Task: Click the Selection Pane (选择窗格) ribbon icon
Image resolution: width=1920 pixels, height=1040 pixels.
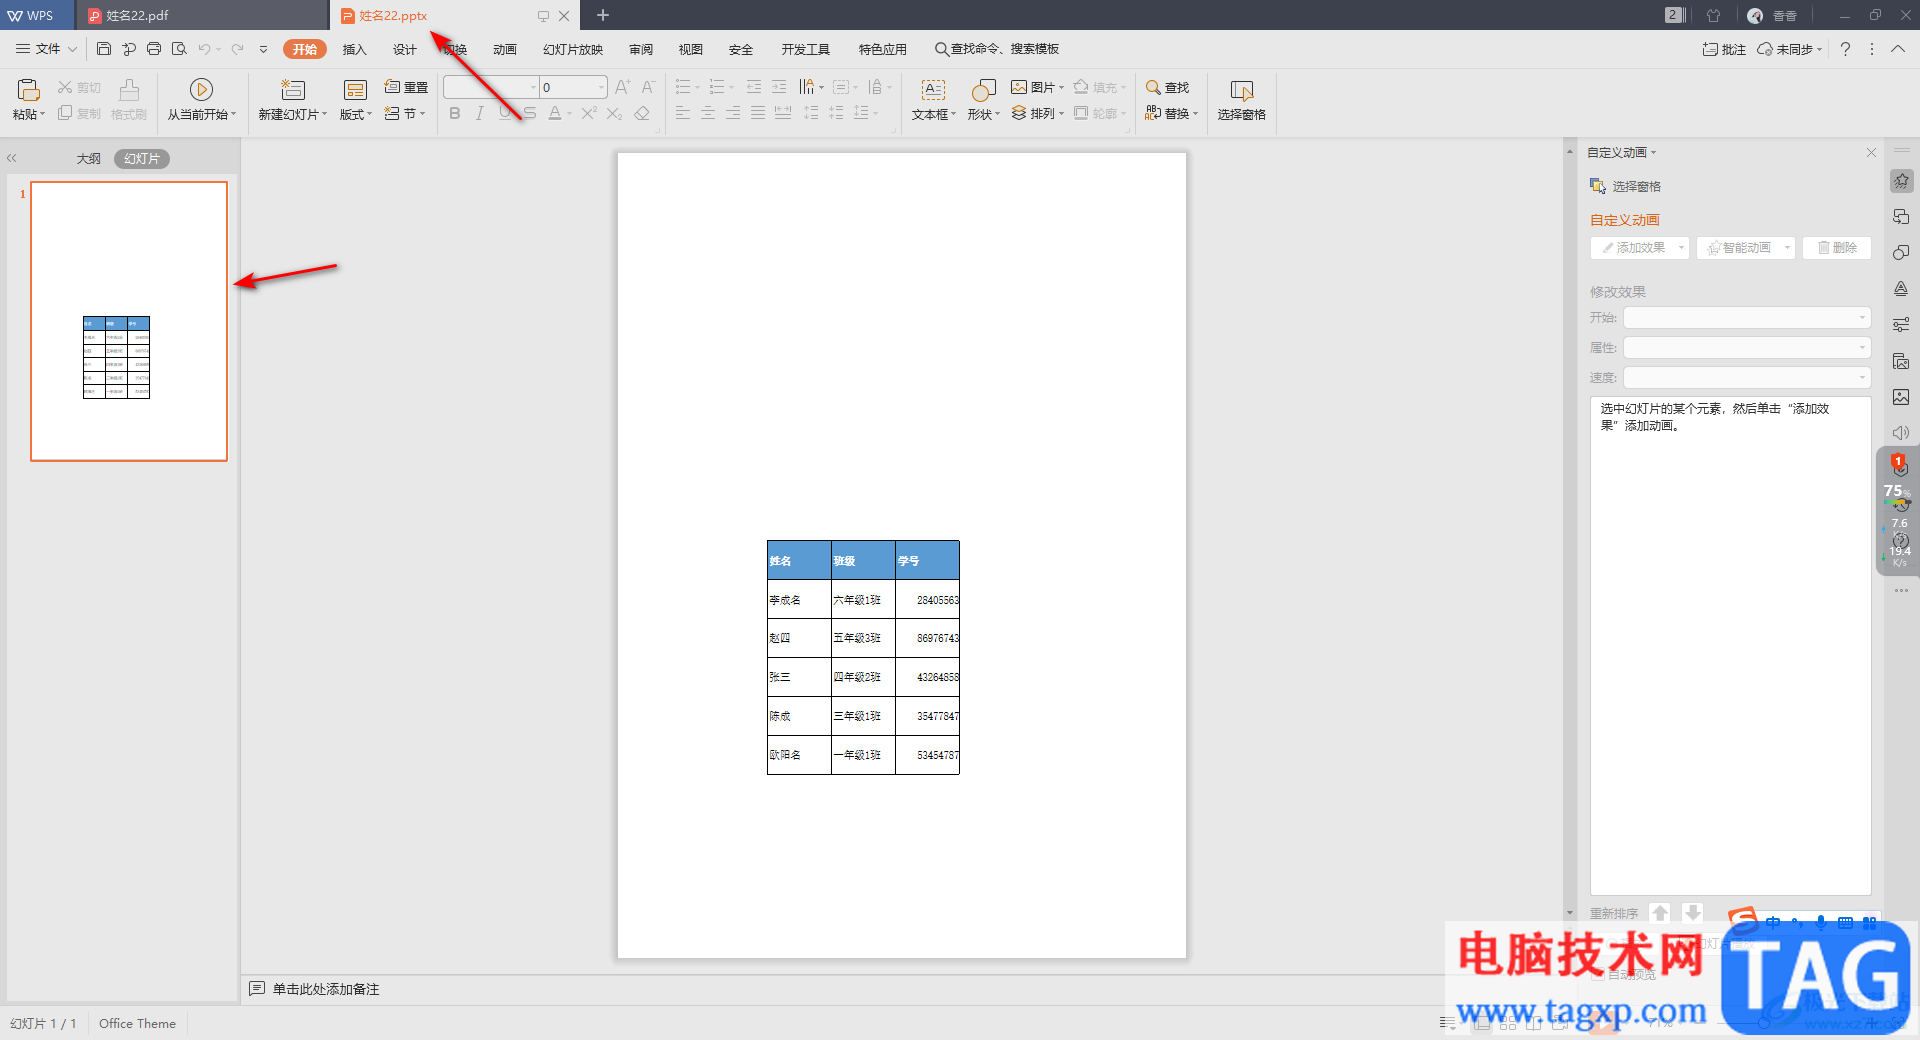Action: pos(1242,90)
